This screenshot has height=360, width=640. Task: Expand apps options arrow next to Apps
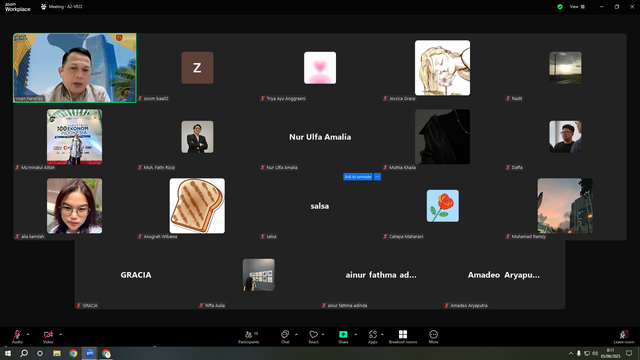pos(382,334)
